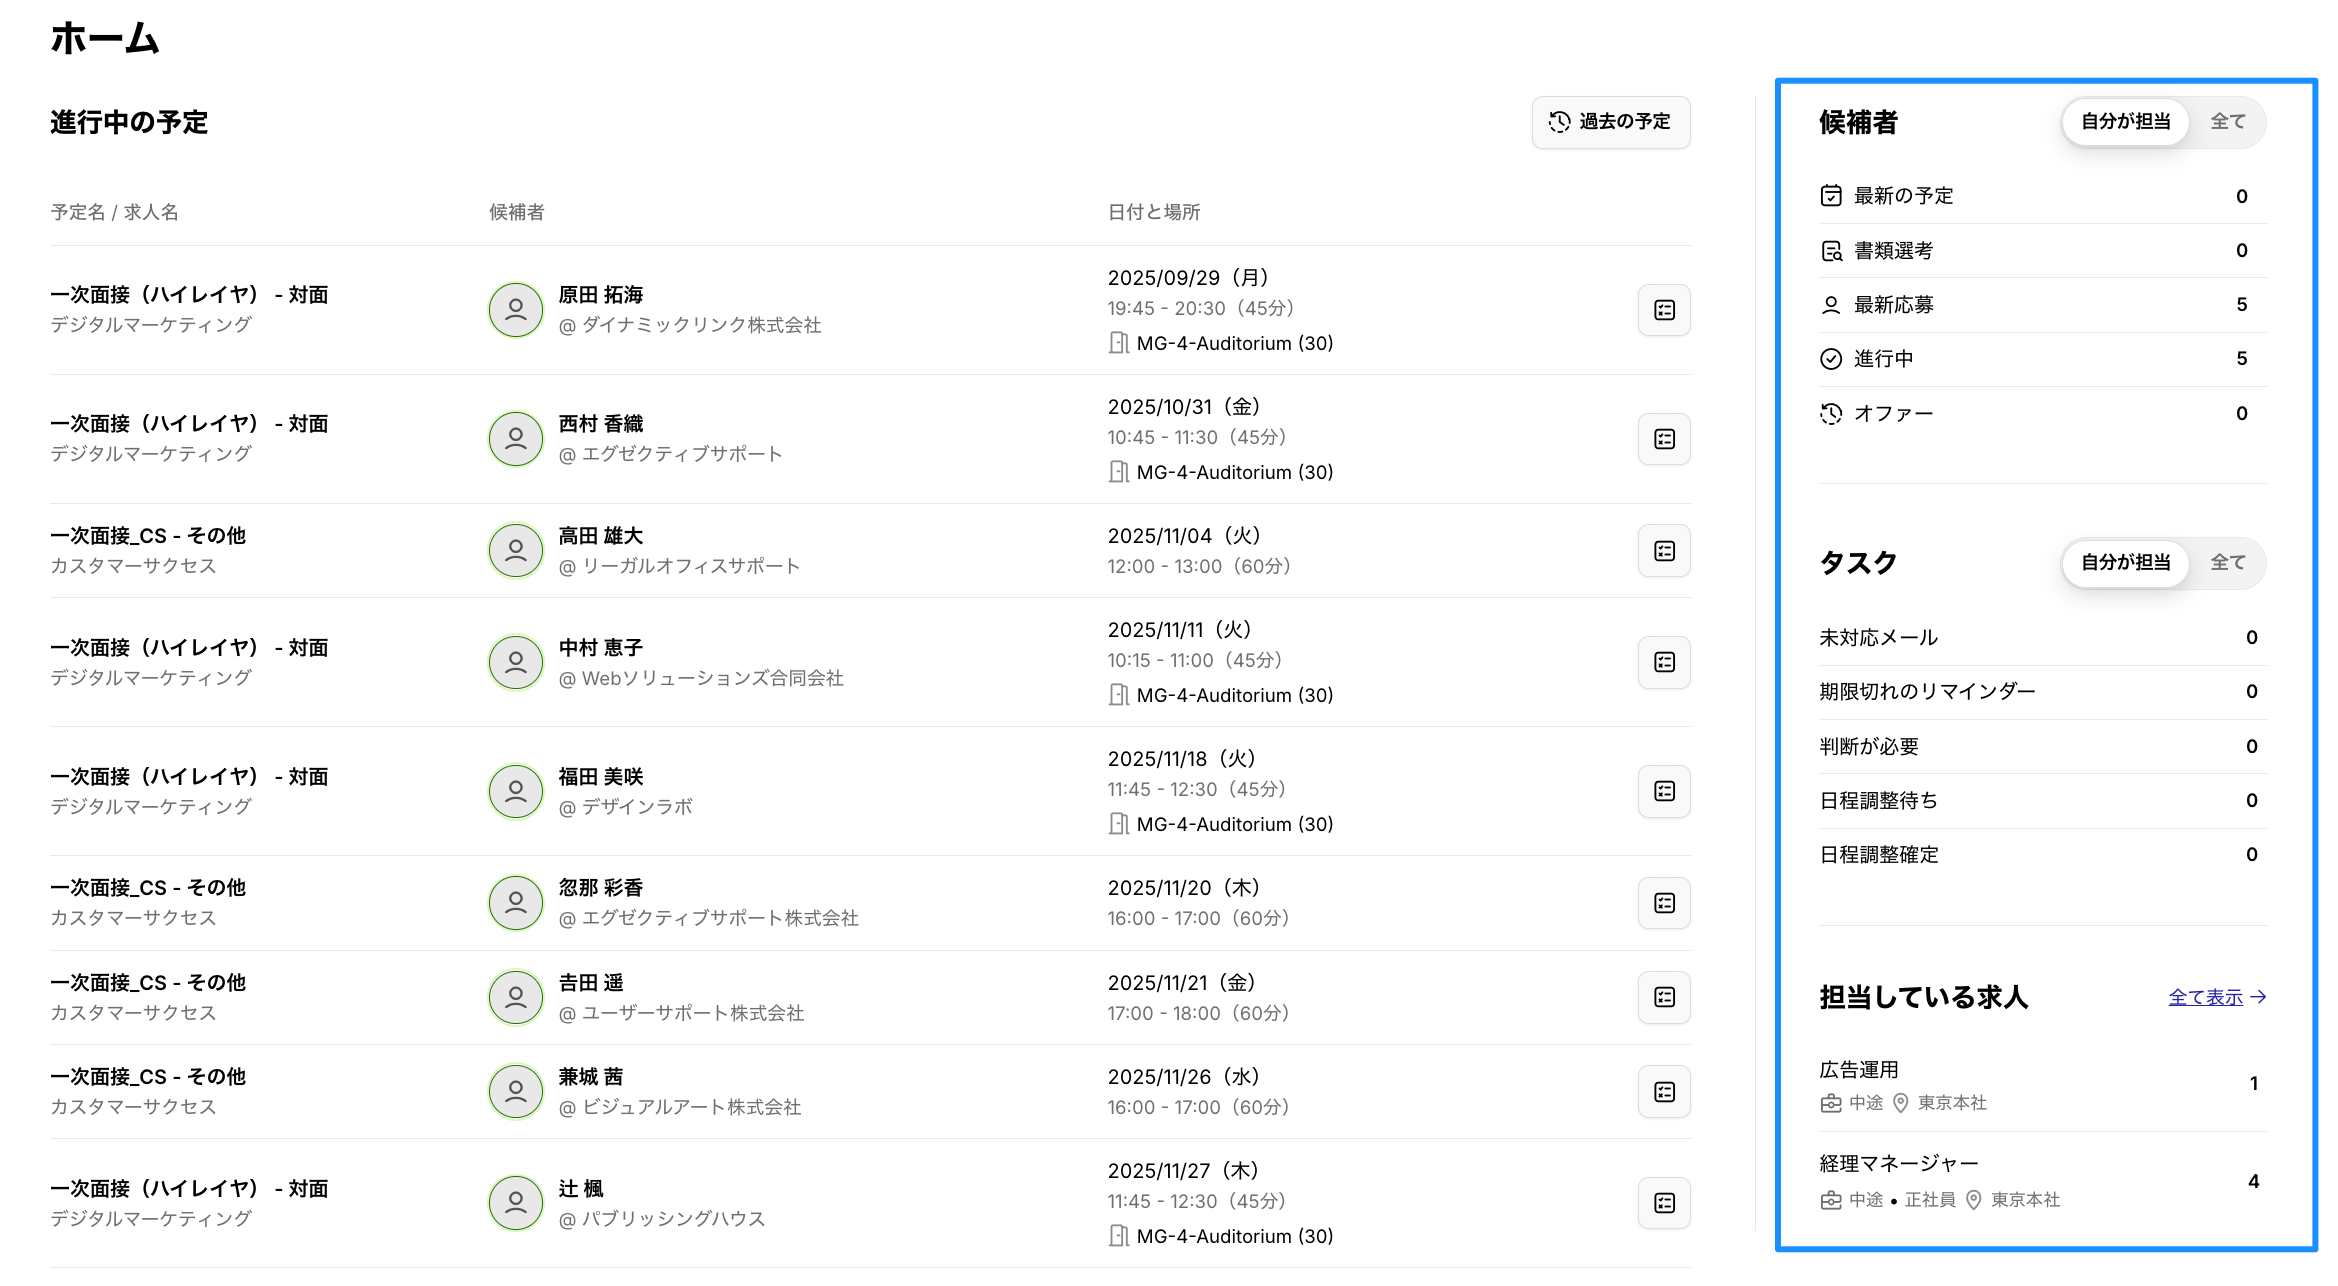Click details icon for 辻 楓 interview
Image resolution: width=2338 pixels, height=1286 pixels.
click(x=1663, y=1203)
